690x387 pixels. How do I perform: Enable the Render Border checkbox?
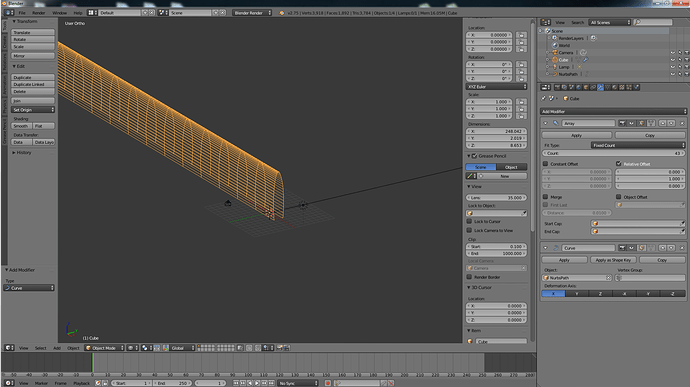click(469, 277)
